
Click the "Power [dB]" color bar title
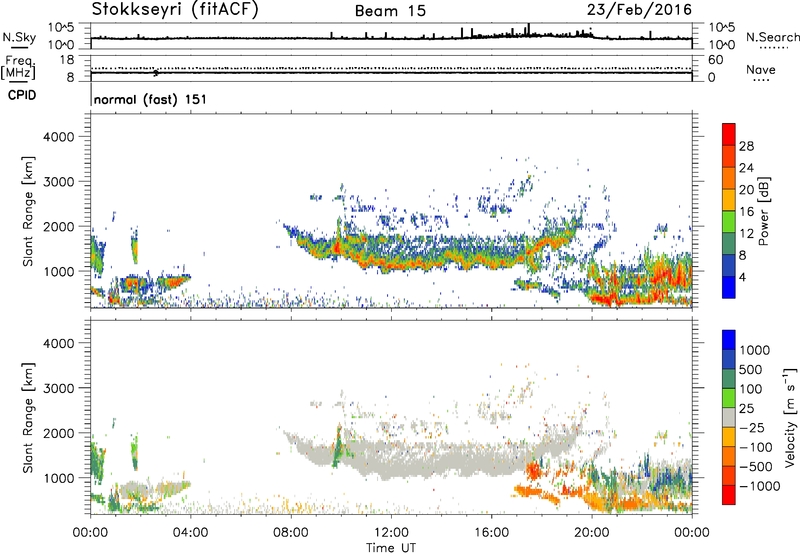pos(763,211)
